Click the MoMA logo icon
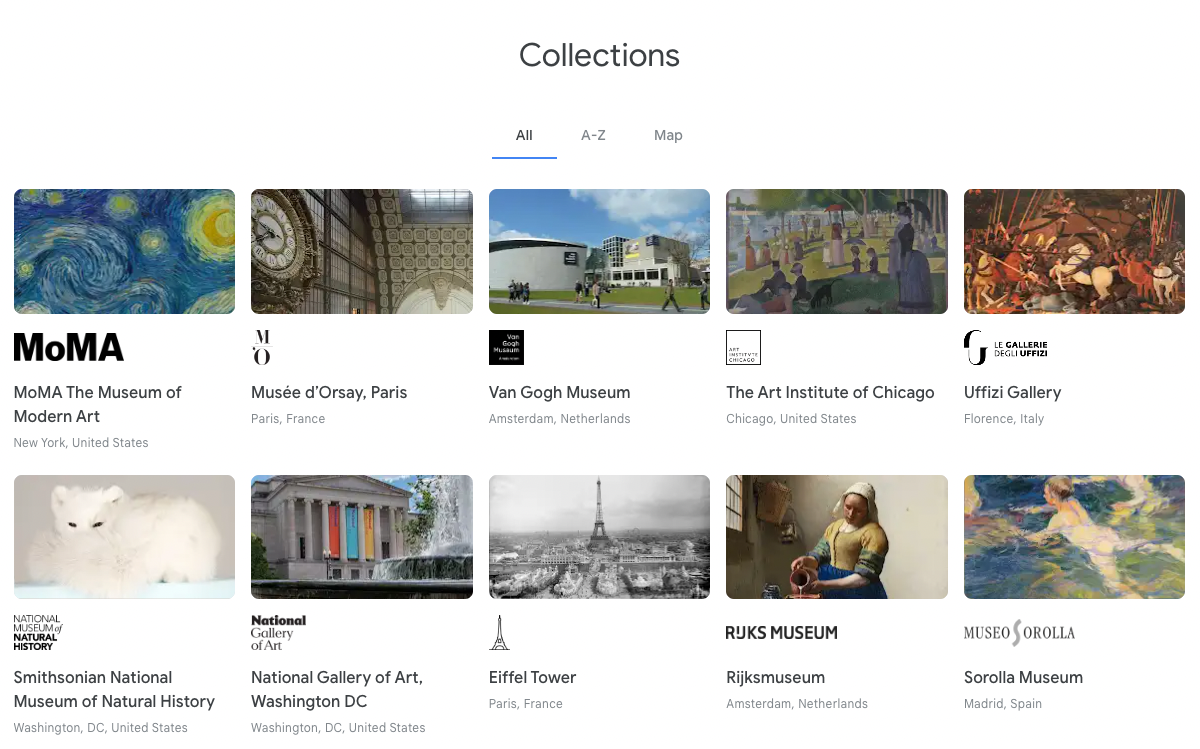 pyautogui.click(x=69, y=347)
